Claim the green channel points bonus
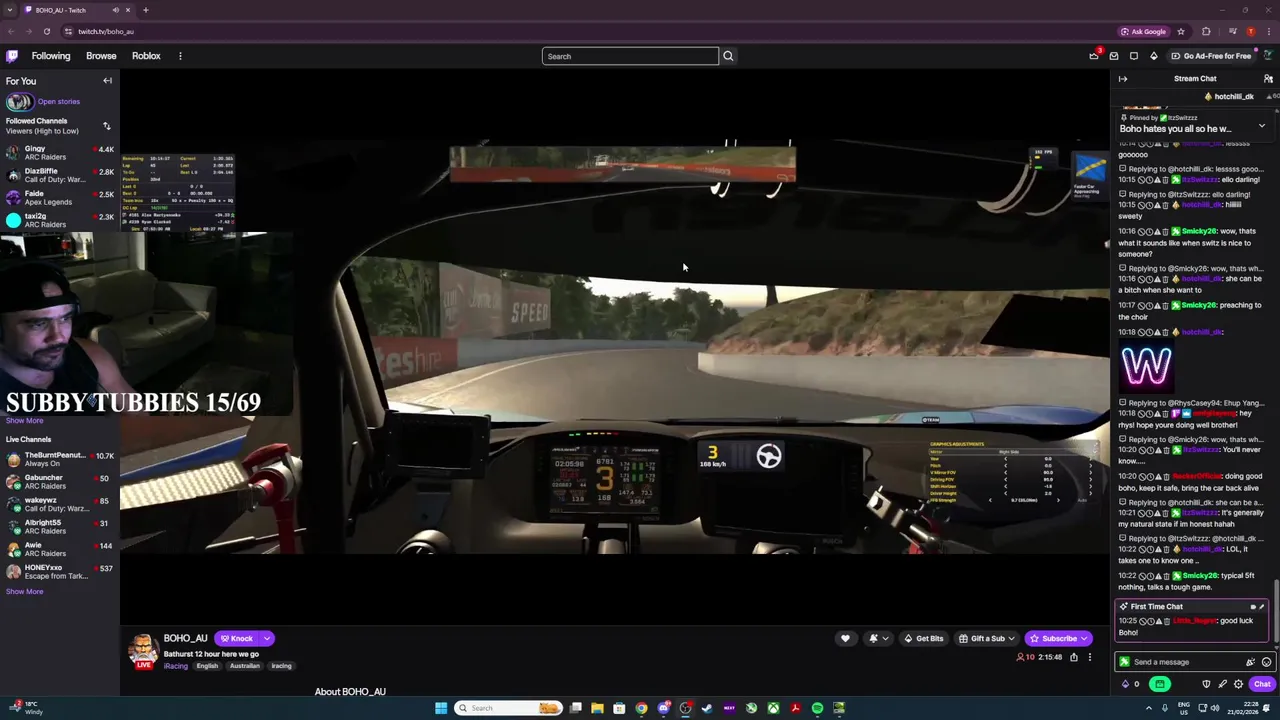1280x720 pixels. [x=1160, y=684]
